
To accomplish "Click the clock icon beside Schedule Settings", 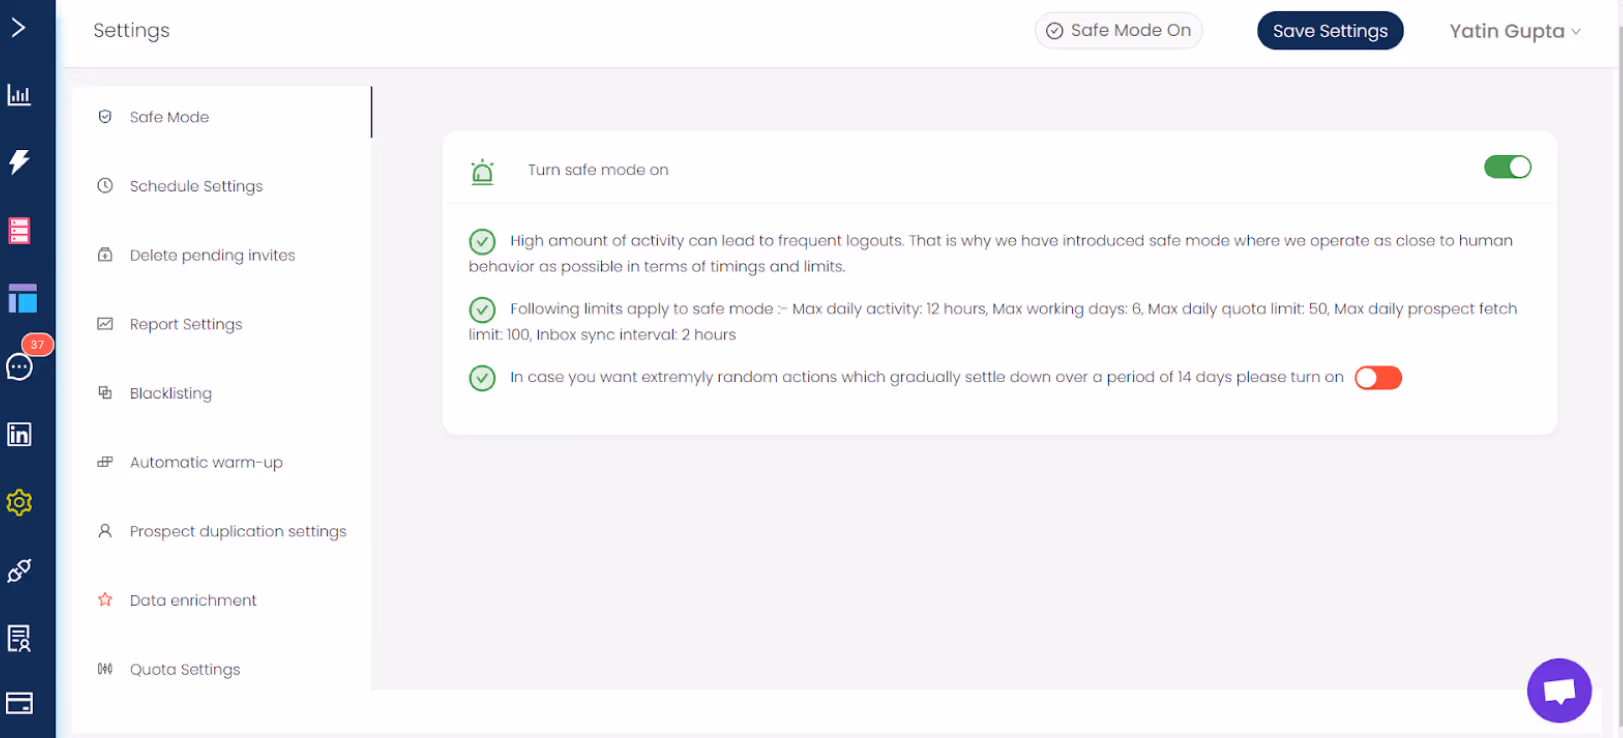I will [x=105, y=186].
